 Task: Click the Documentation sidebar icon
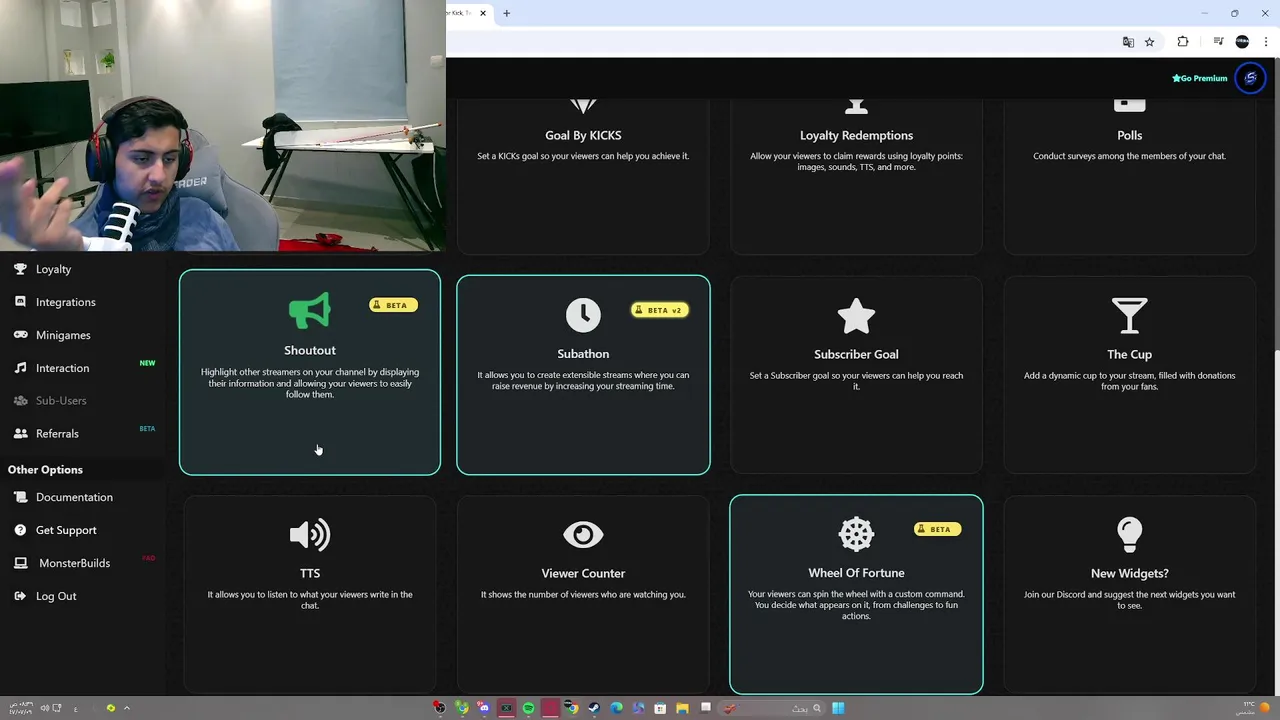click(20, 497)
